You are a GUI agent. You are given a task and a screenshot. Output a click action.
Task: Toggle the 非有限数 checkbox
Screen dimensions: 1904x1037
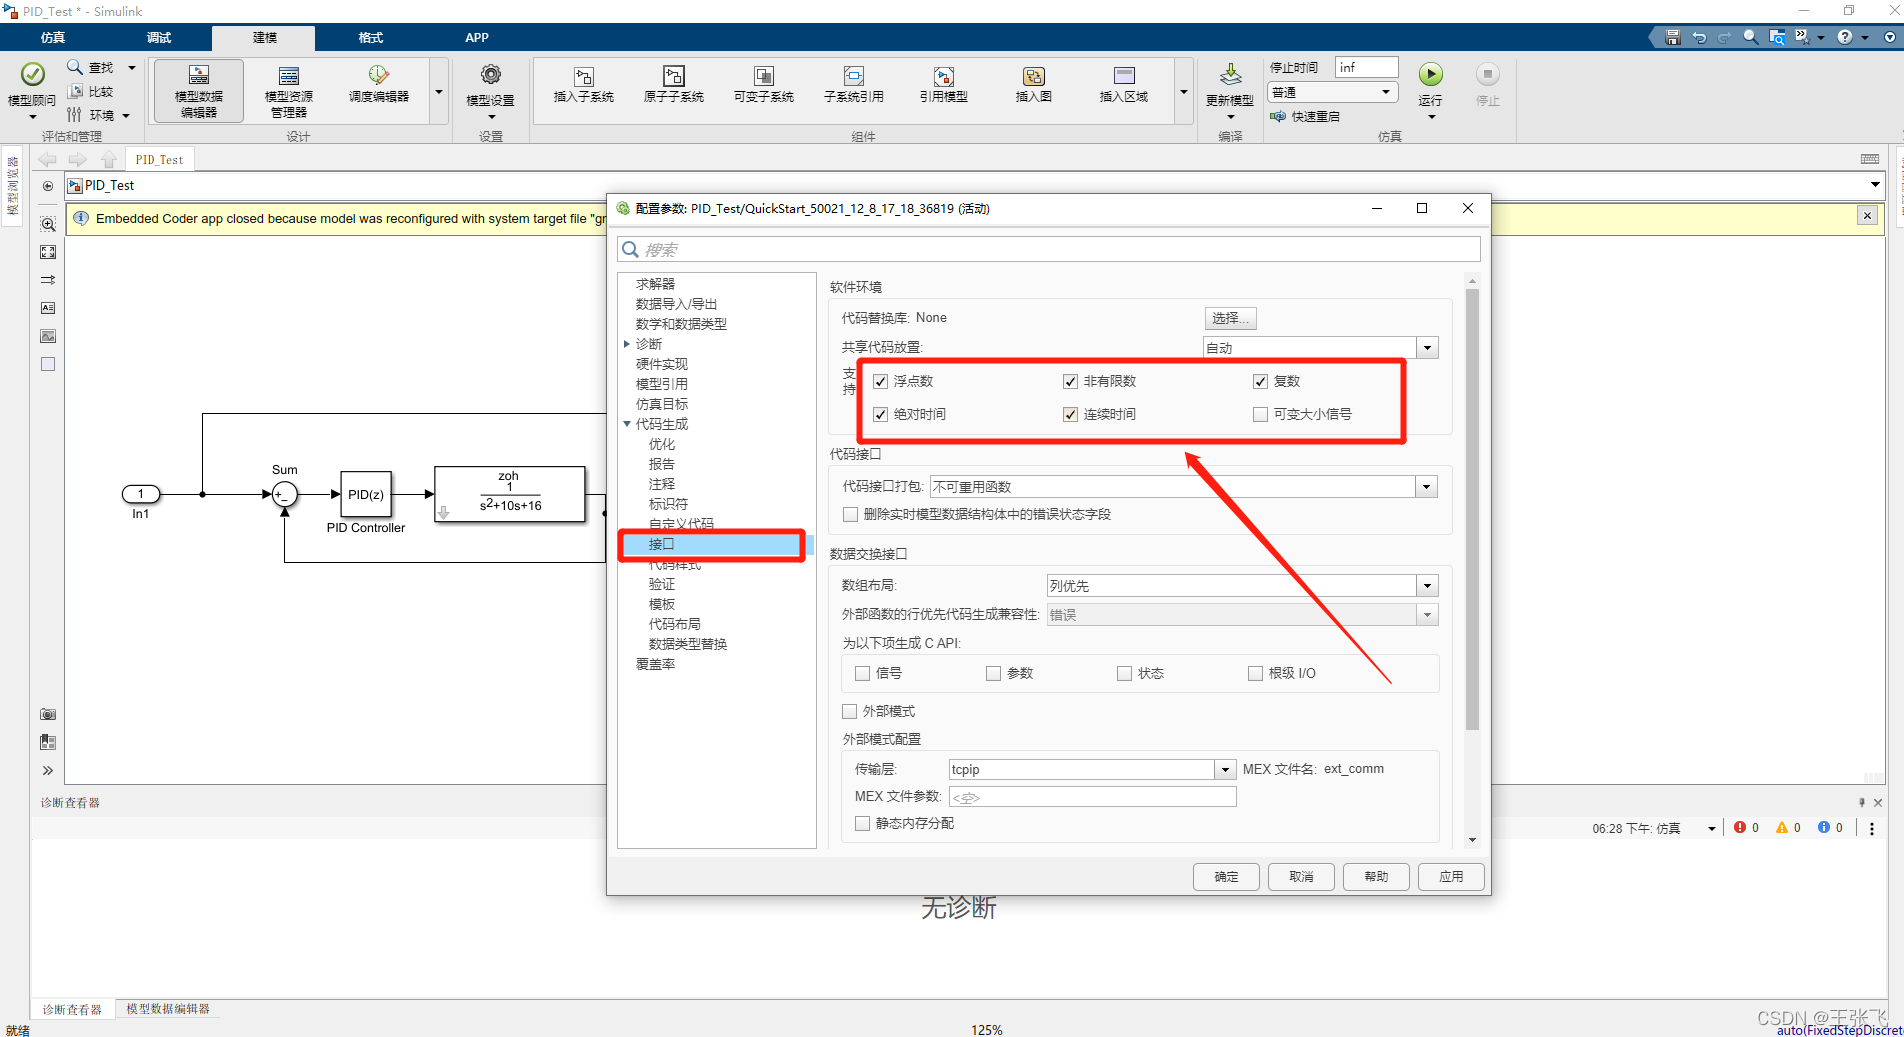coord(1071,381)
